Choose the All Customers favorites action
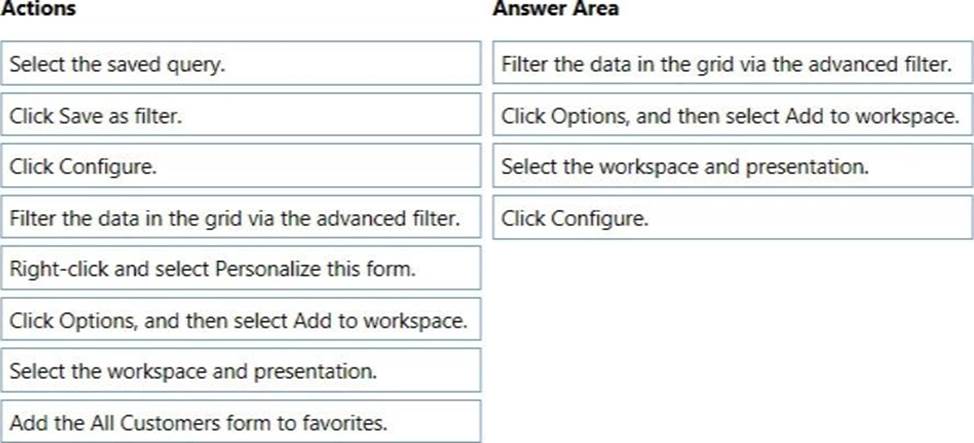 coord(241,422)
